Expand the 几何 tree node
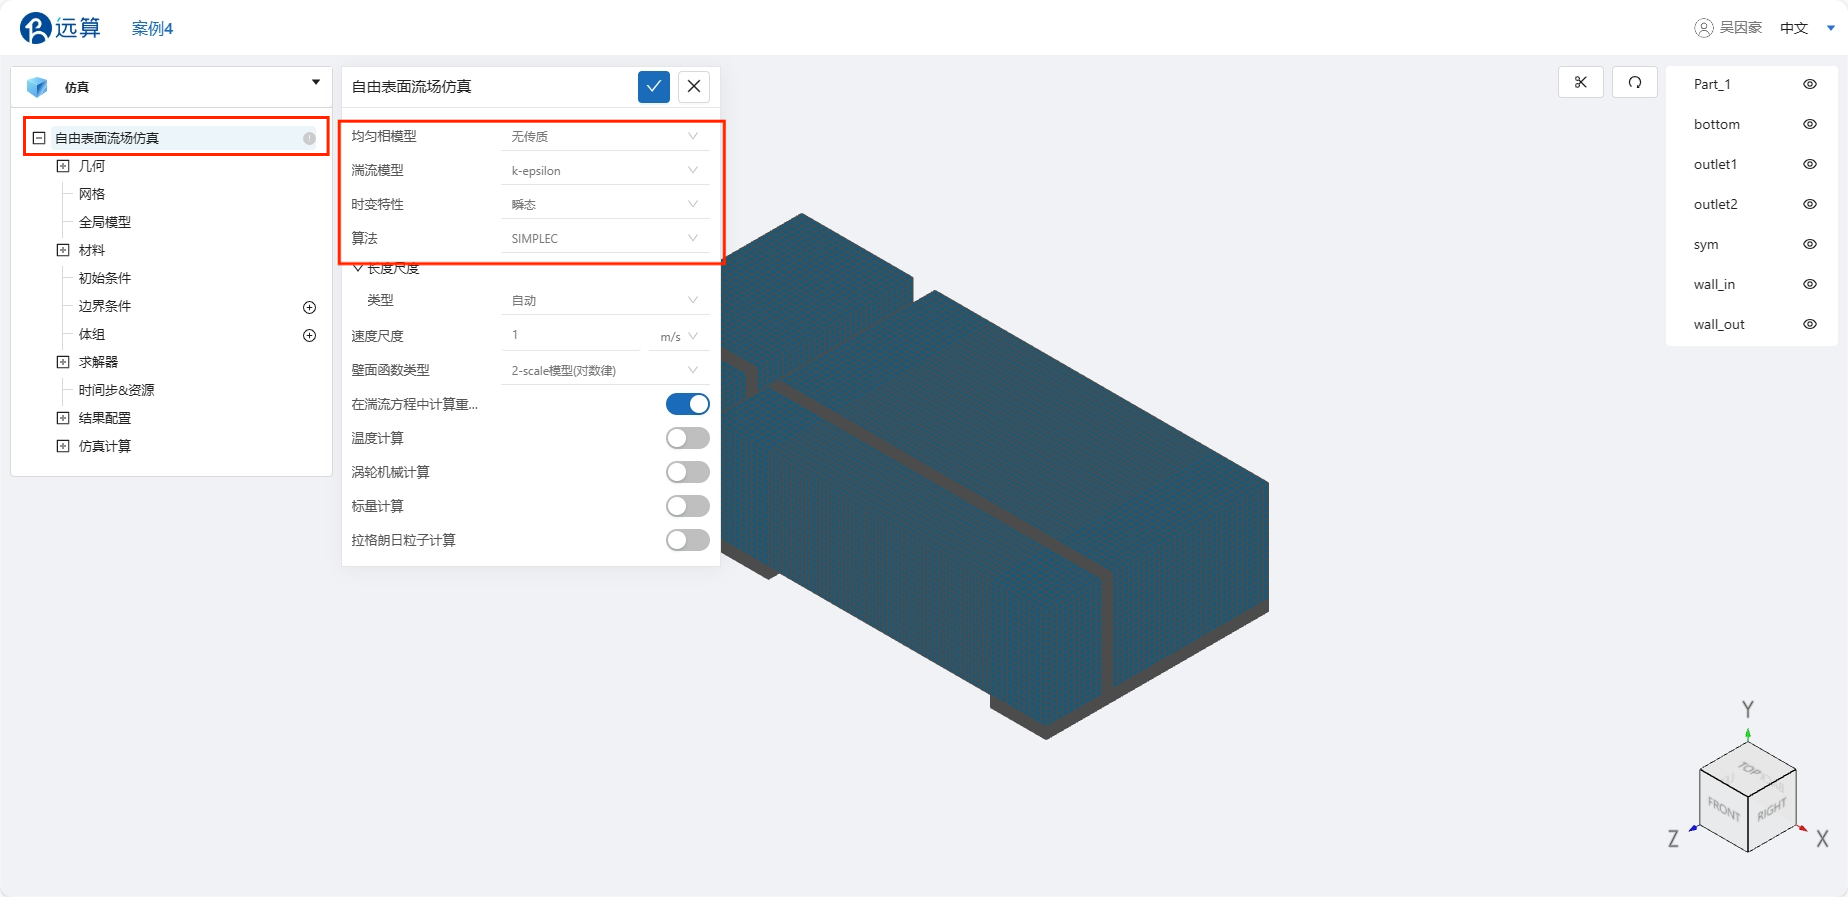The image size is (1848, 897). coord(63,166)
